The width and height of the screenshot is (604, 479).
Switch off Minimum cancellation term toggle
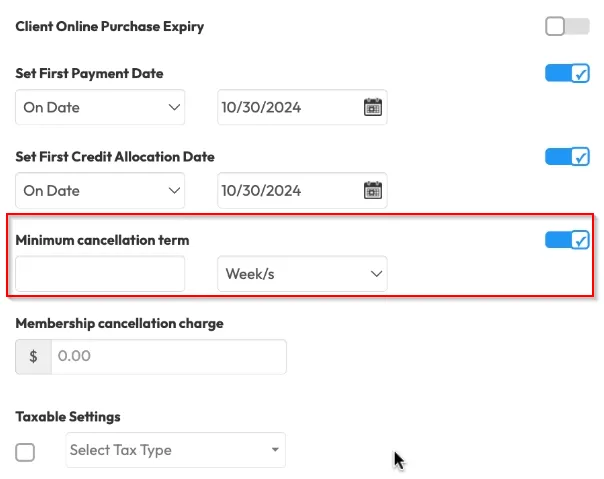pos(567,240)
